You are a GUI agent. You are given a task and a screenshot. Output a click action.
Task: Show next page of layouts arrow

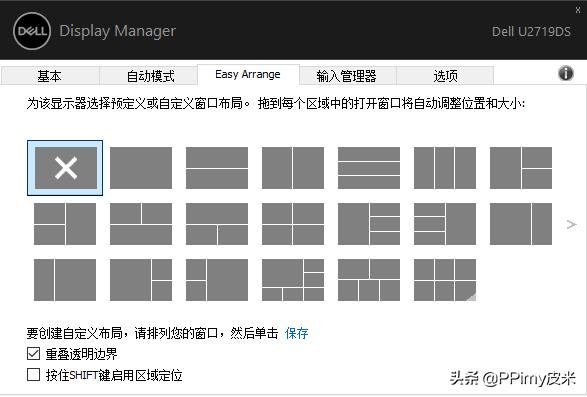pyautogui.click(x=571, y=224)
